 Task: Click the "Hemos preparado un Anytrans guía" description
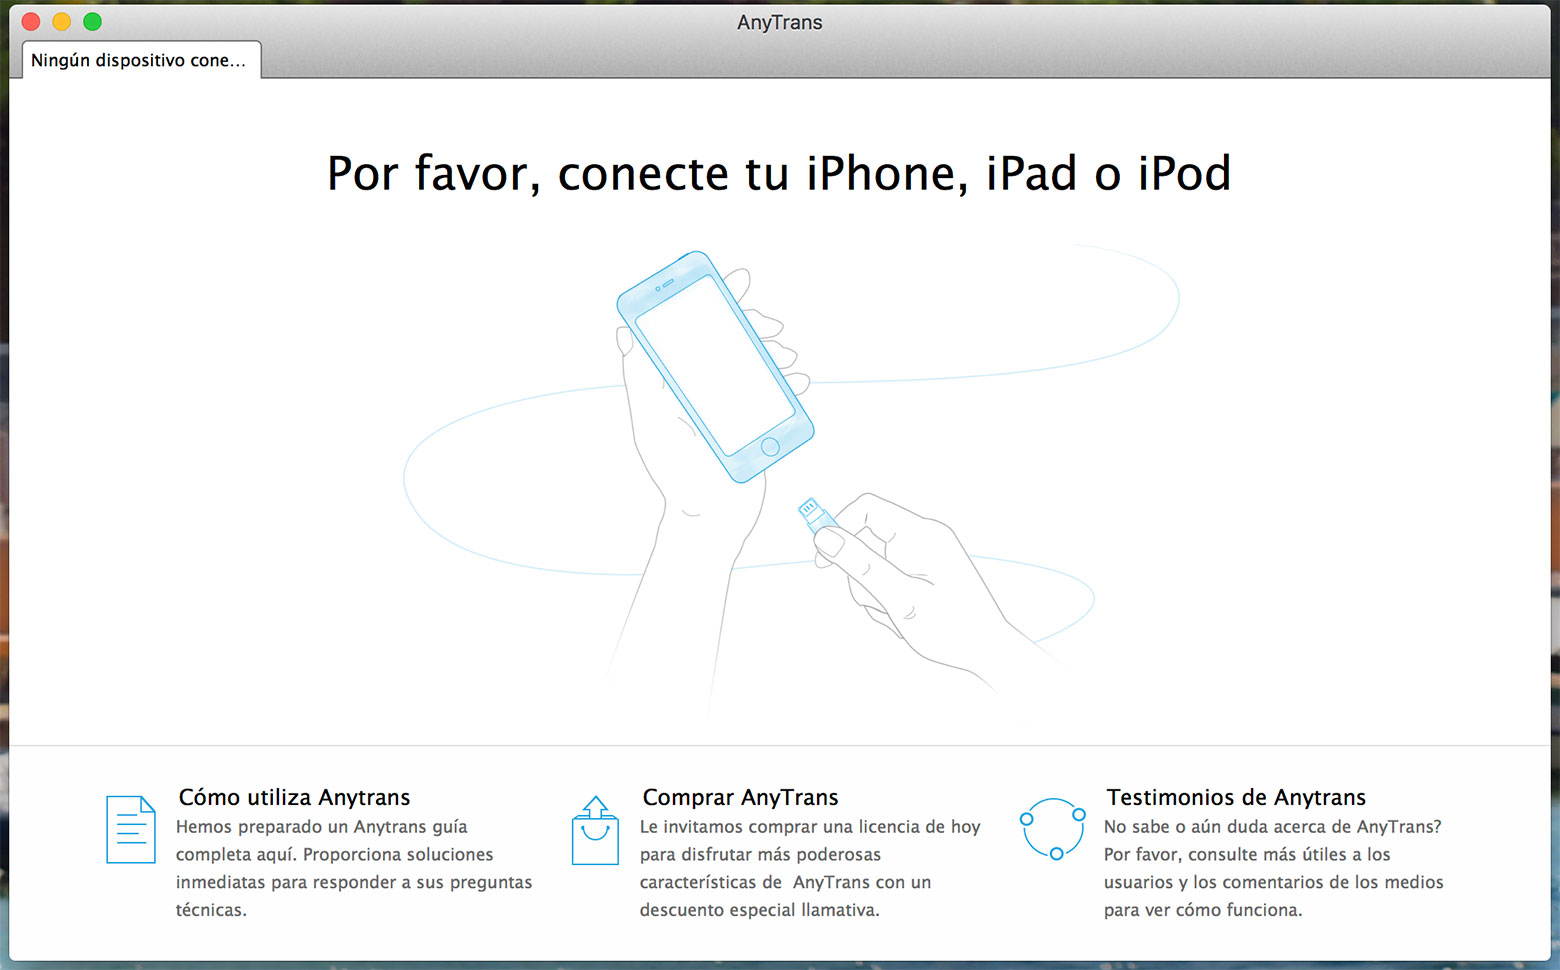(x=354, y=868)
